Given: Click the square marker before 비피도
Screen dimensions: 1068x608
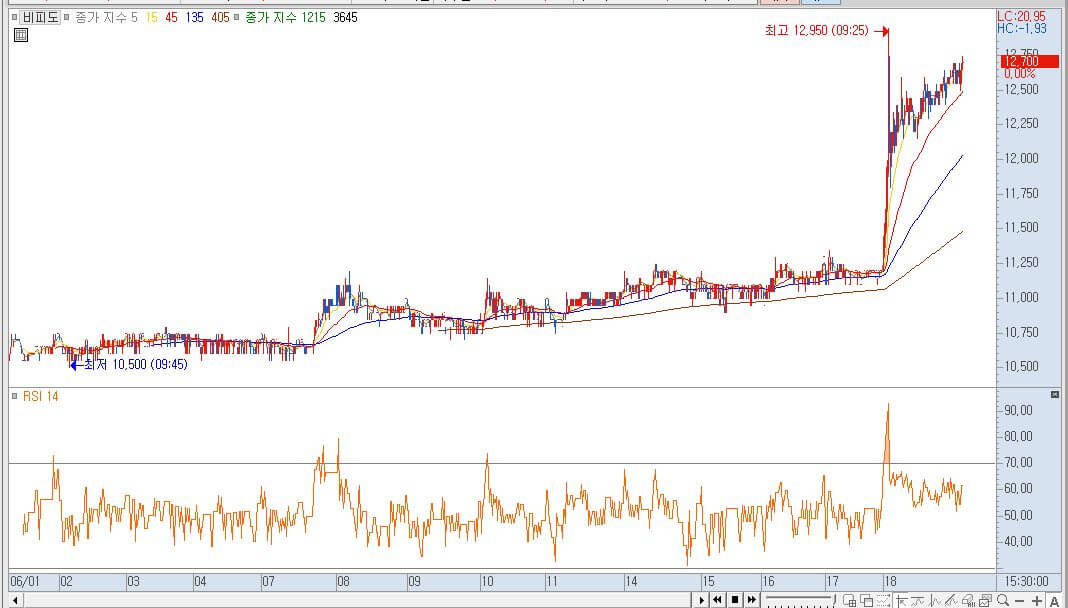Looking at the screenshot, I should point(14,17).
